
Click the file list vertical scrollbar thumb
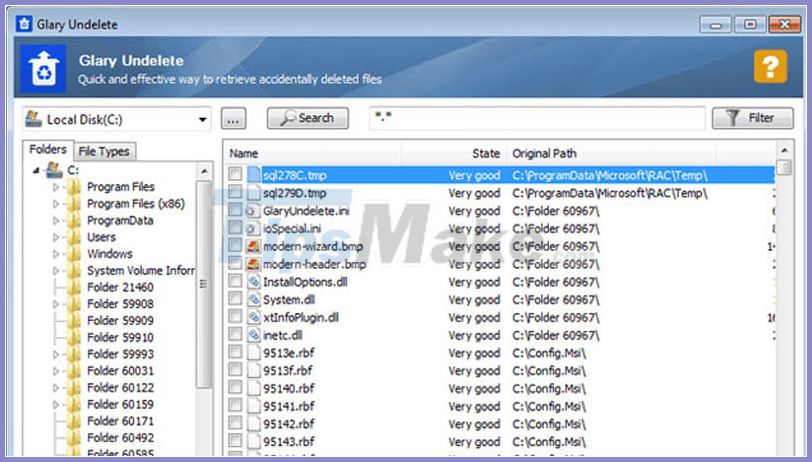tap(785, 167)
